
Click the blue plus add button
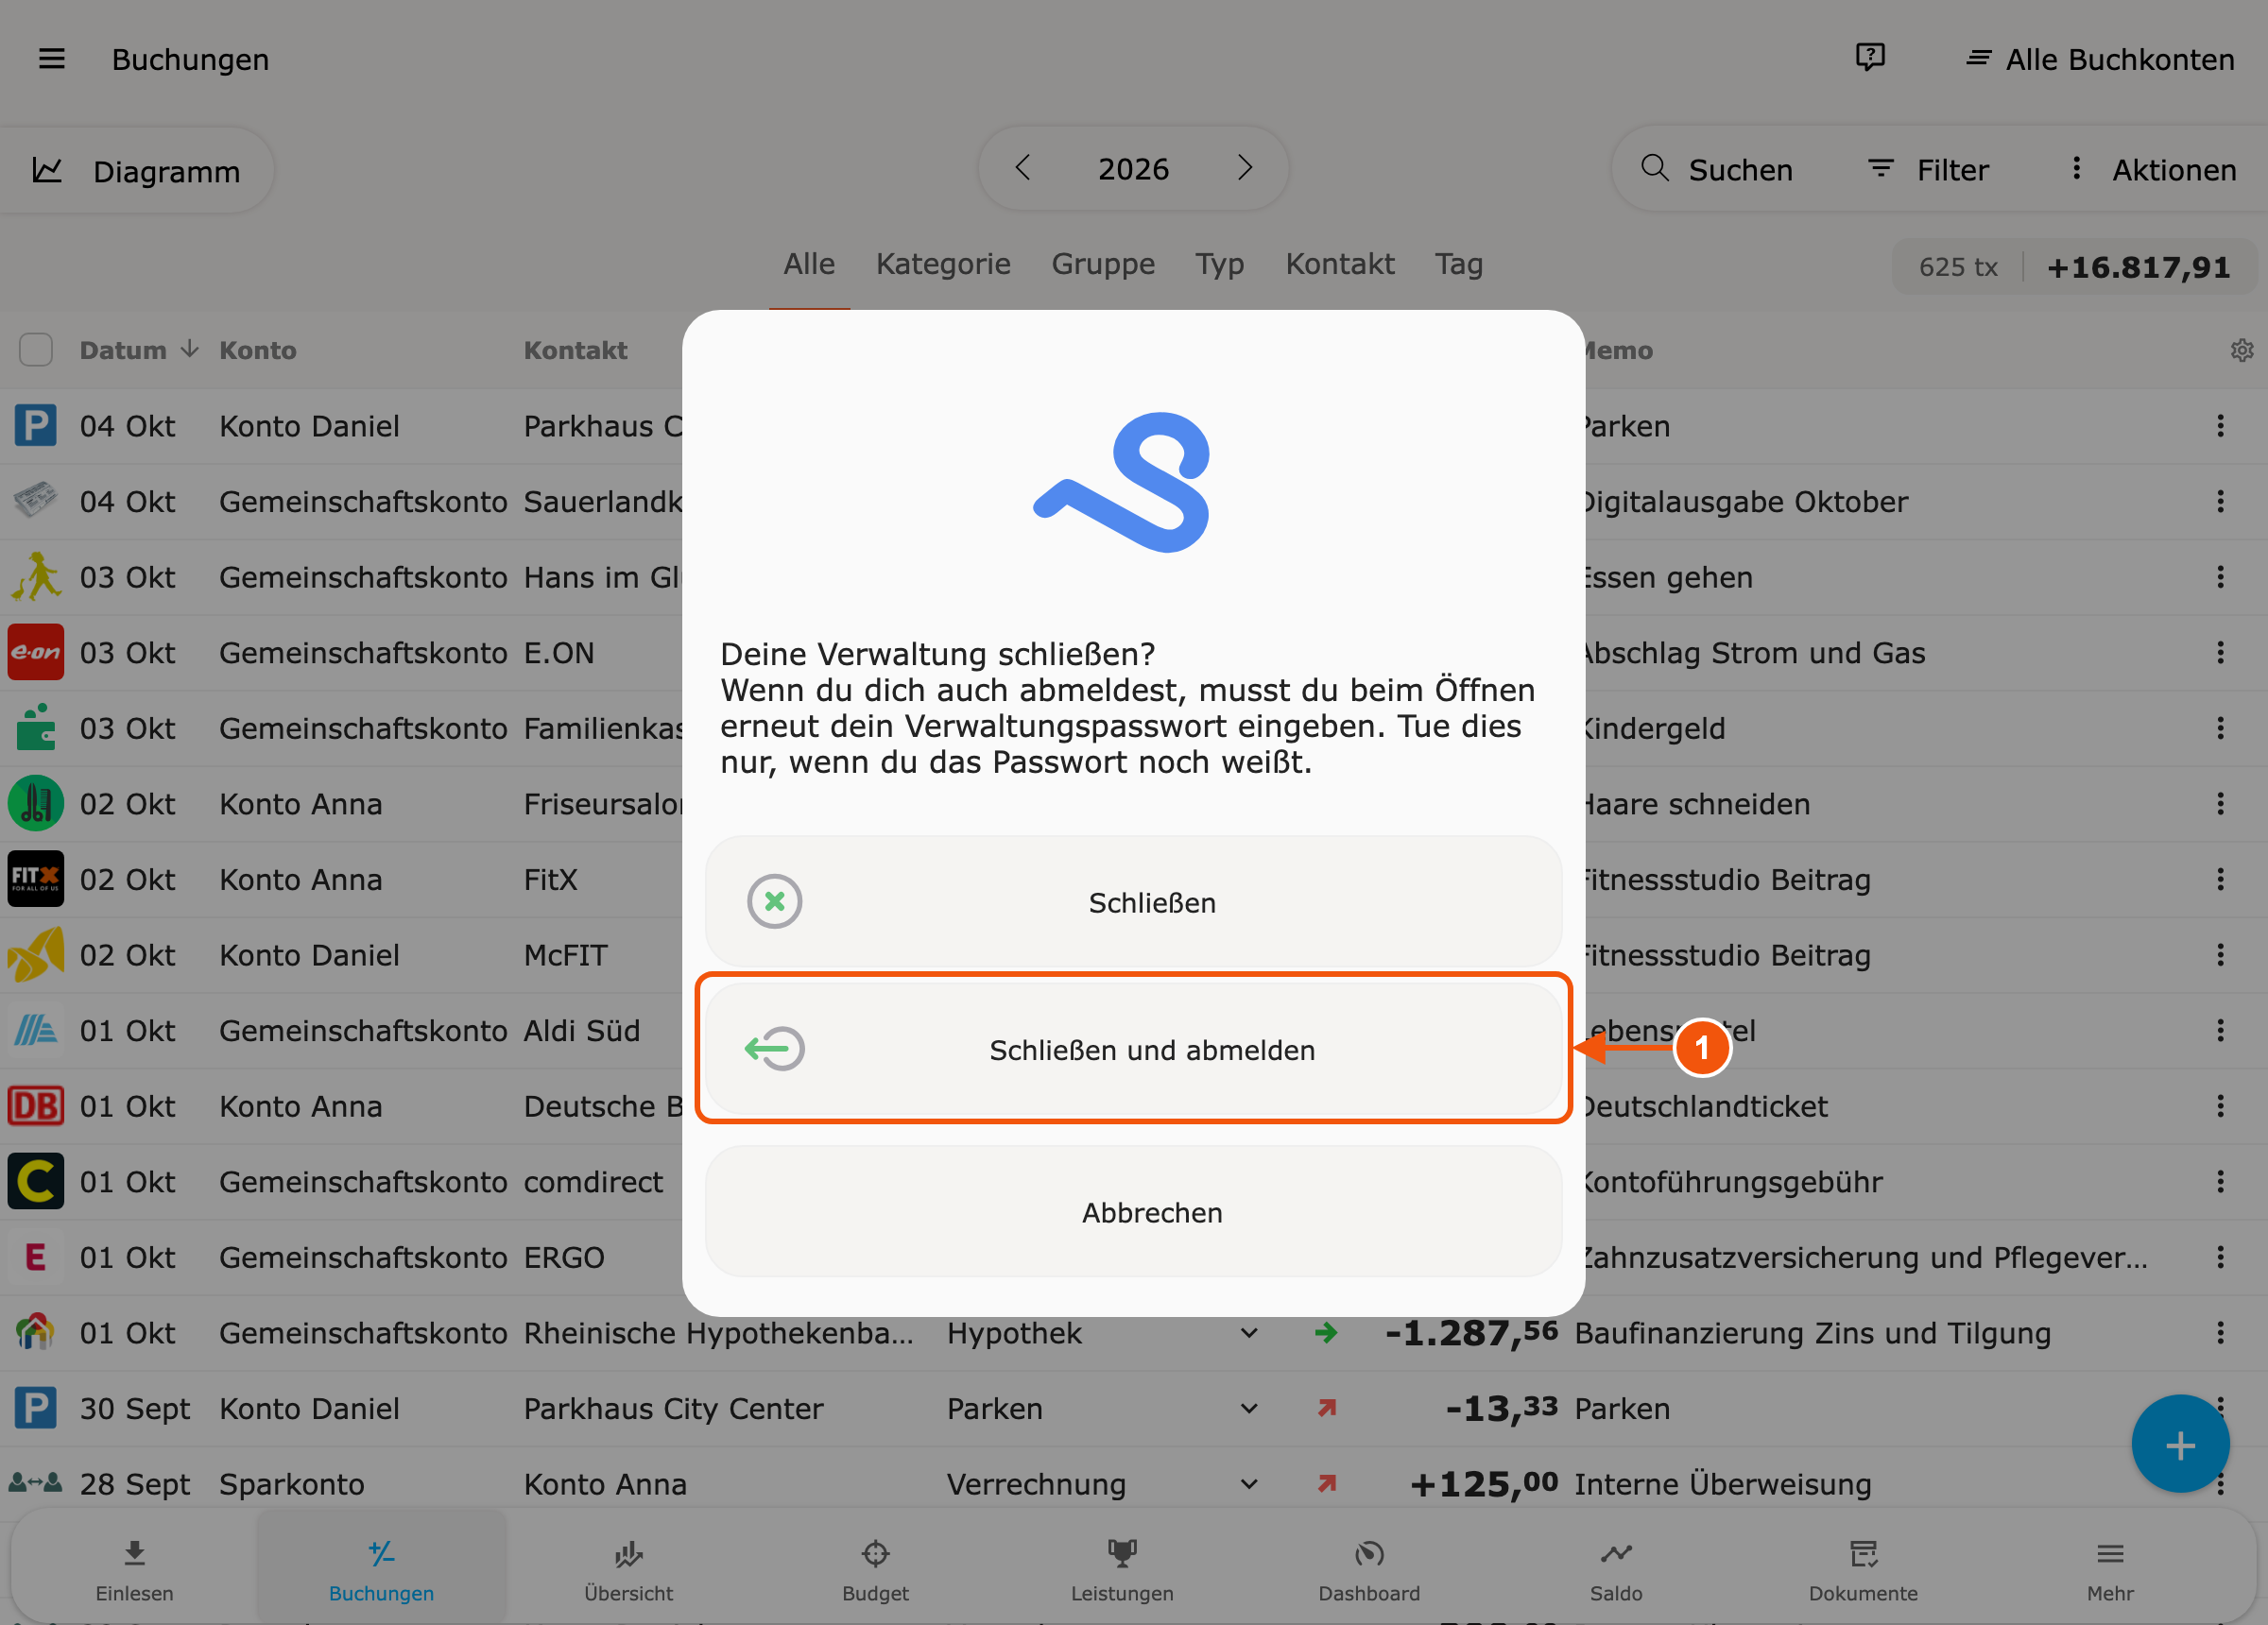tap(2180, 1444)
